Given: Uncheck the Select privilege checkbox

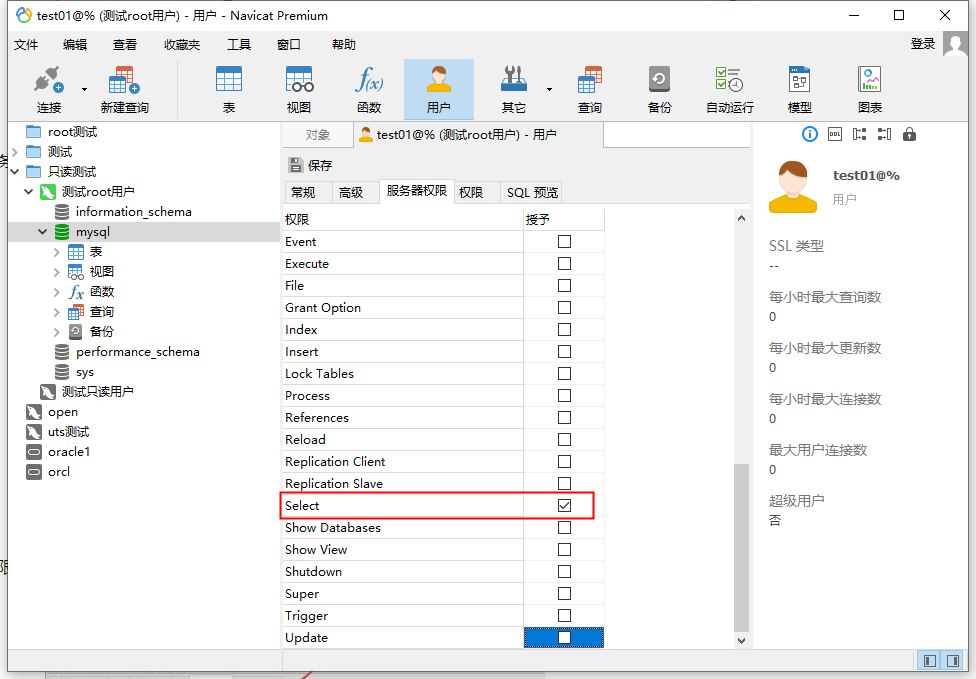Looking at the screenshot, I should coord(565,505).
